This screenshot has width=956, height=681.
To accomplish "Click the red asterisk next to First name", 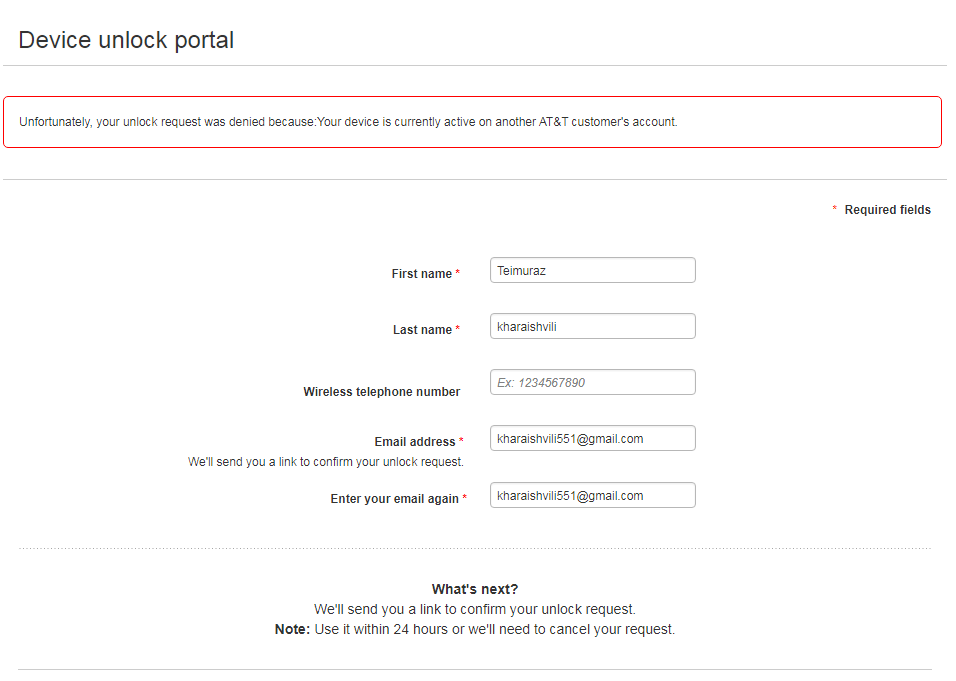I will [458, 273].
